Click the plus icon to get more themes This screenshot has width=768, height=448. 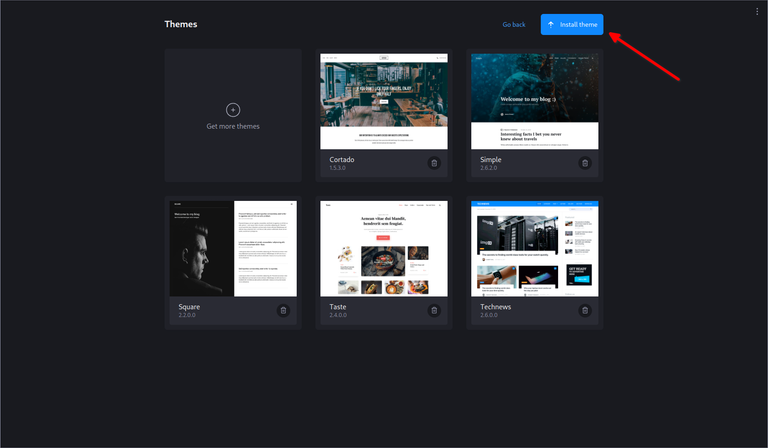233,110
